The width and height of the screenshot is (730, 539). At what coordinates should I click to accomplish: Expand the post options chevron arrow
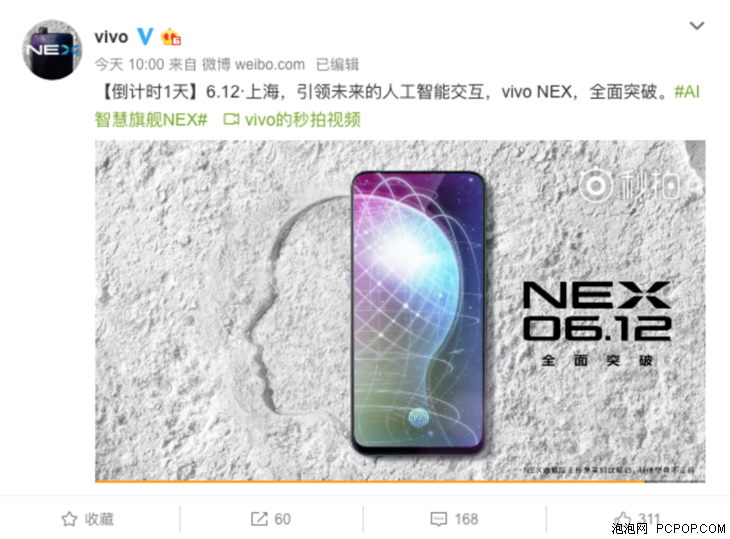(696, 26)
